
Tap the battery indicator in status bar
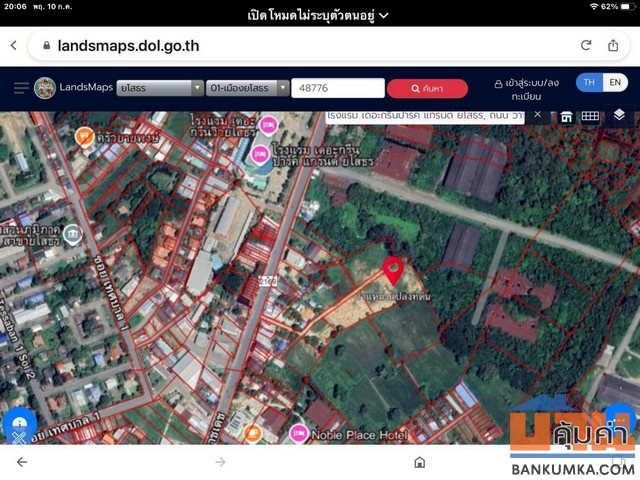click(x=627, y=7)
